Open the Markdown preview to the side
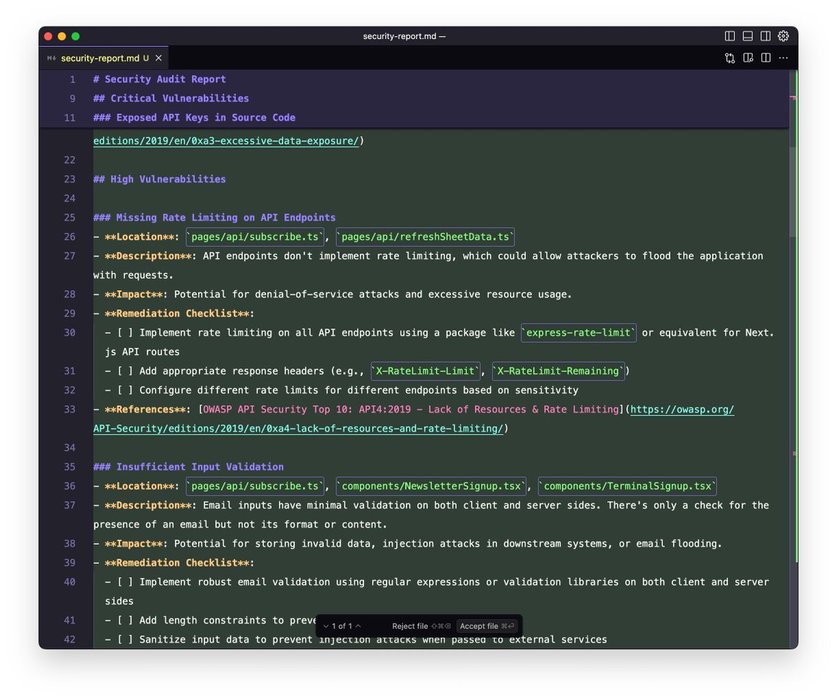 [x=748, y=58]
